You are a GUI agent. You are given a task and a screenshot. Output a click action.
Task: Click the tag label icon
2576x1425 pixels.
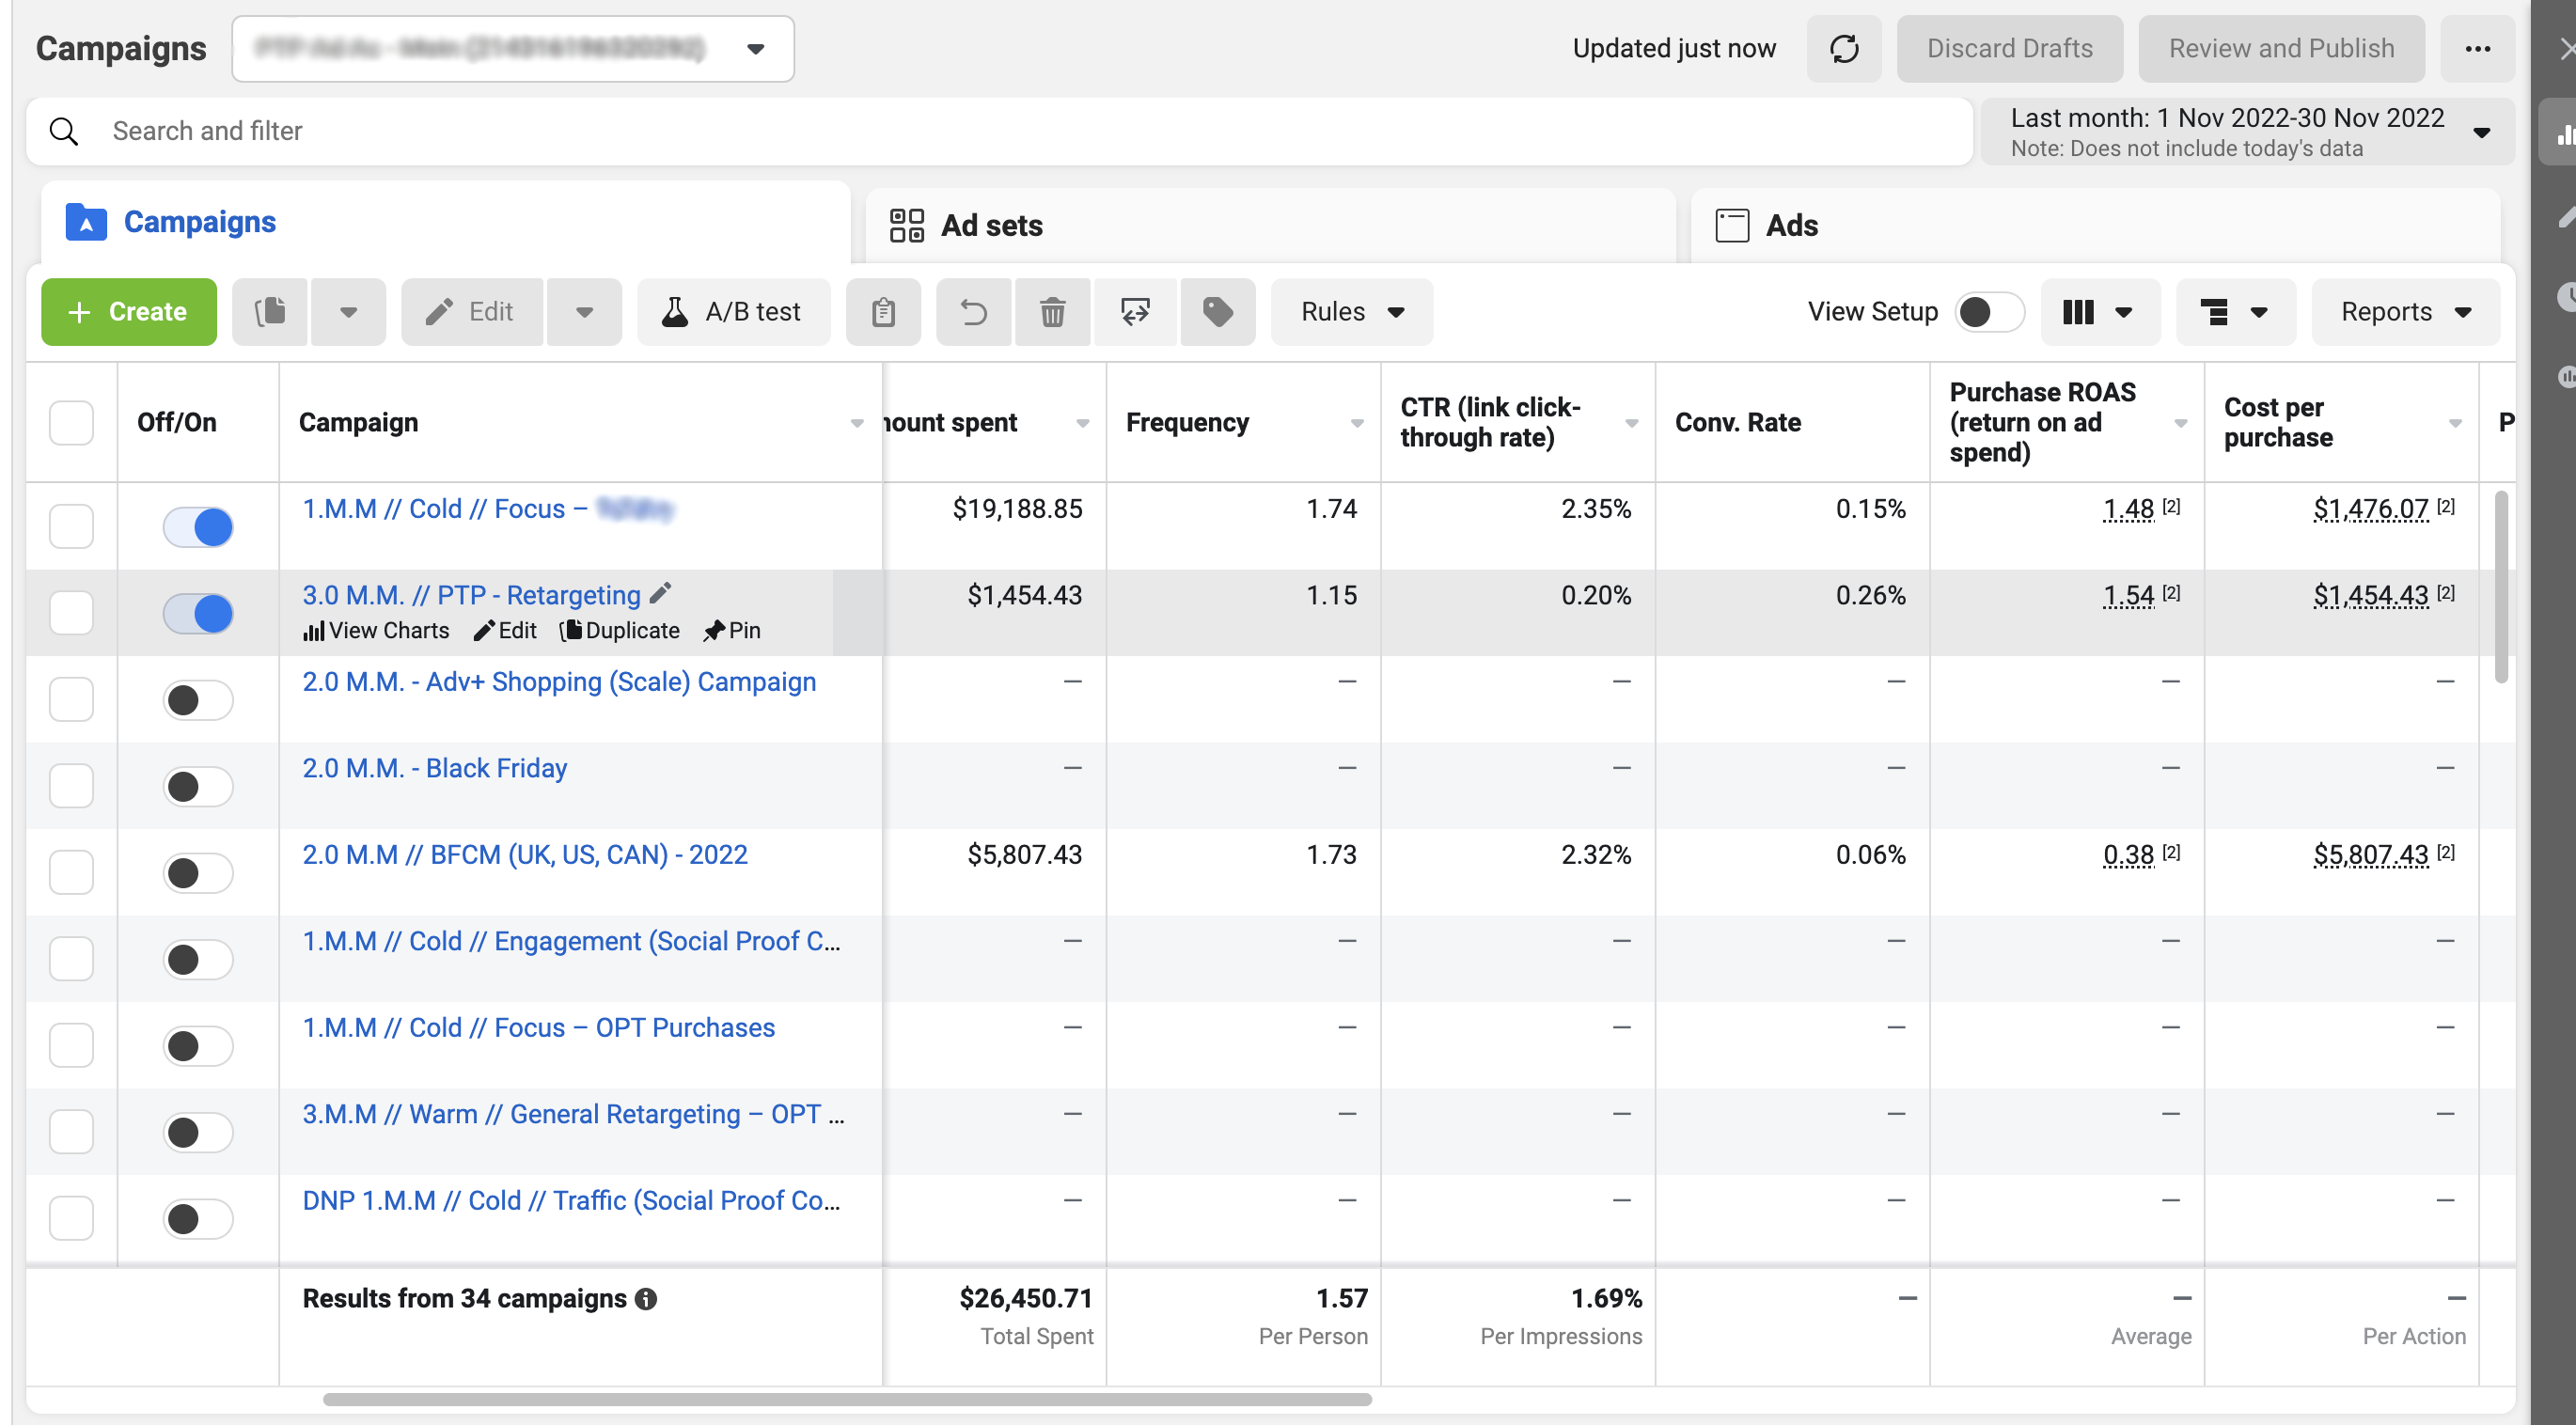tap(1217, 312)
